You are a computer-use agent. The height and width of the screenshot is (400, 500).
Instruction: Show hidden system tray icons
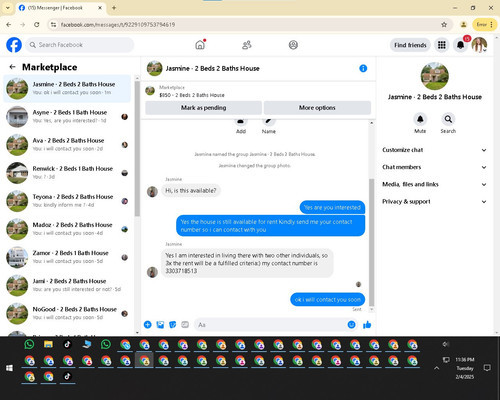point(436,368)
